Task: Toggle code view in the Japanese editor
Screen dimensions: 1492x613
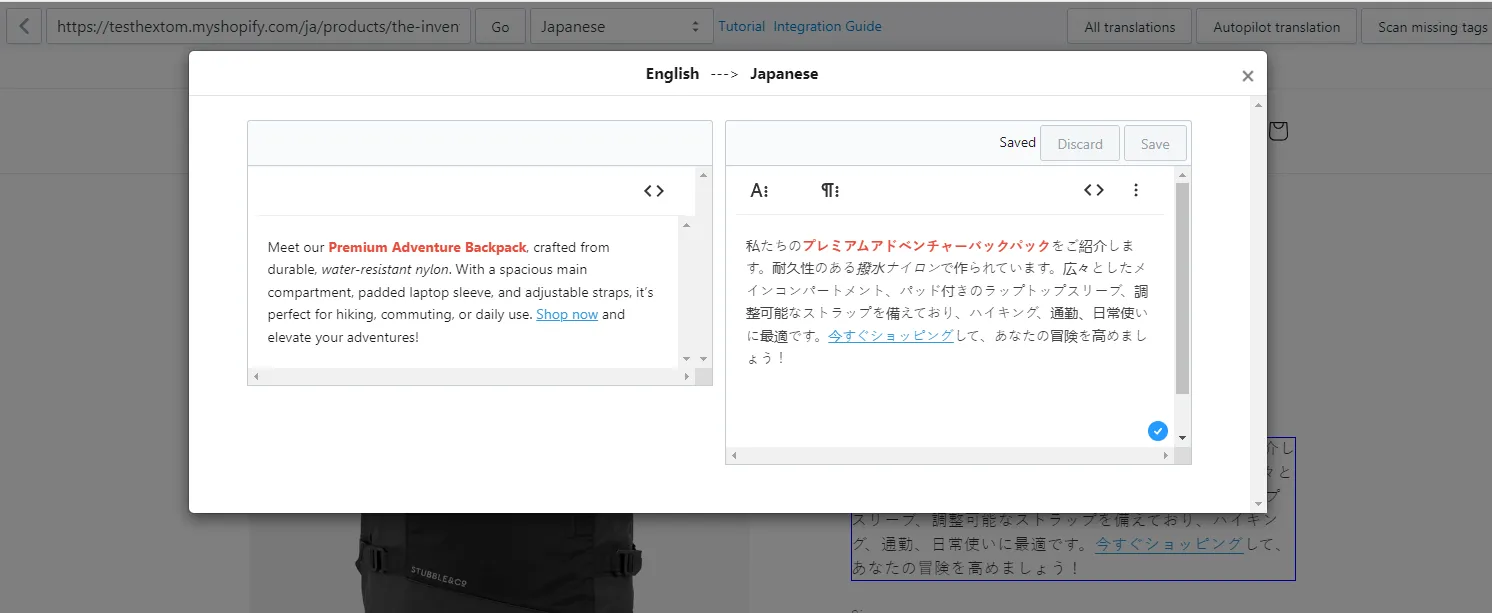Action: coord(1094,190)
